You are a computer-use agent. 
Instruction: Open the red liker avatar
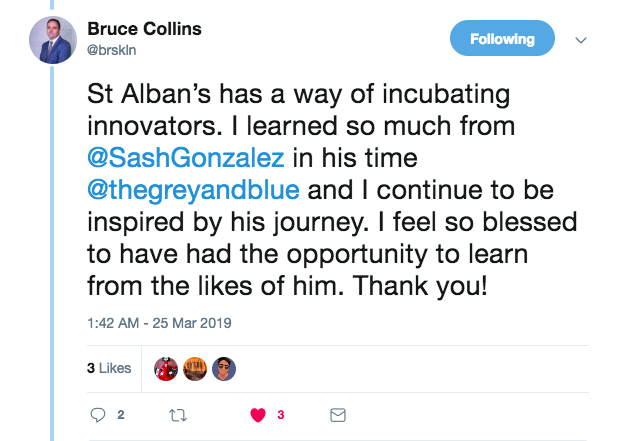pos(166,368)
